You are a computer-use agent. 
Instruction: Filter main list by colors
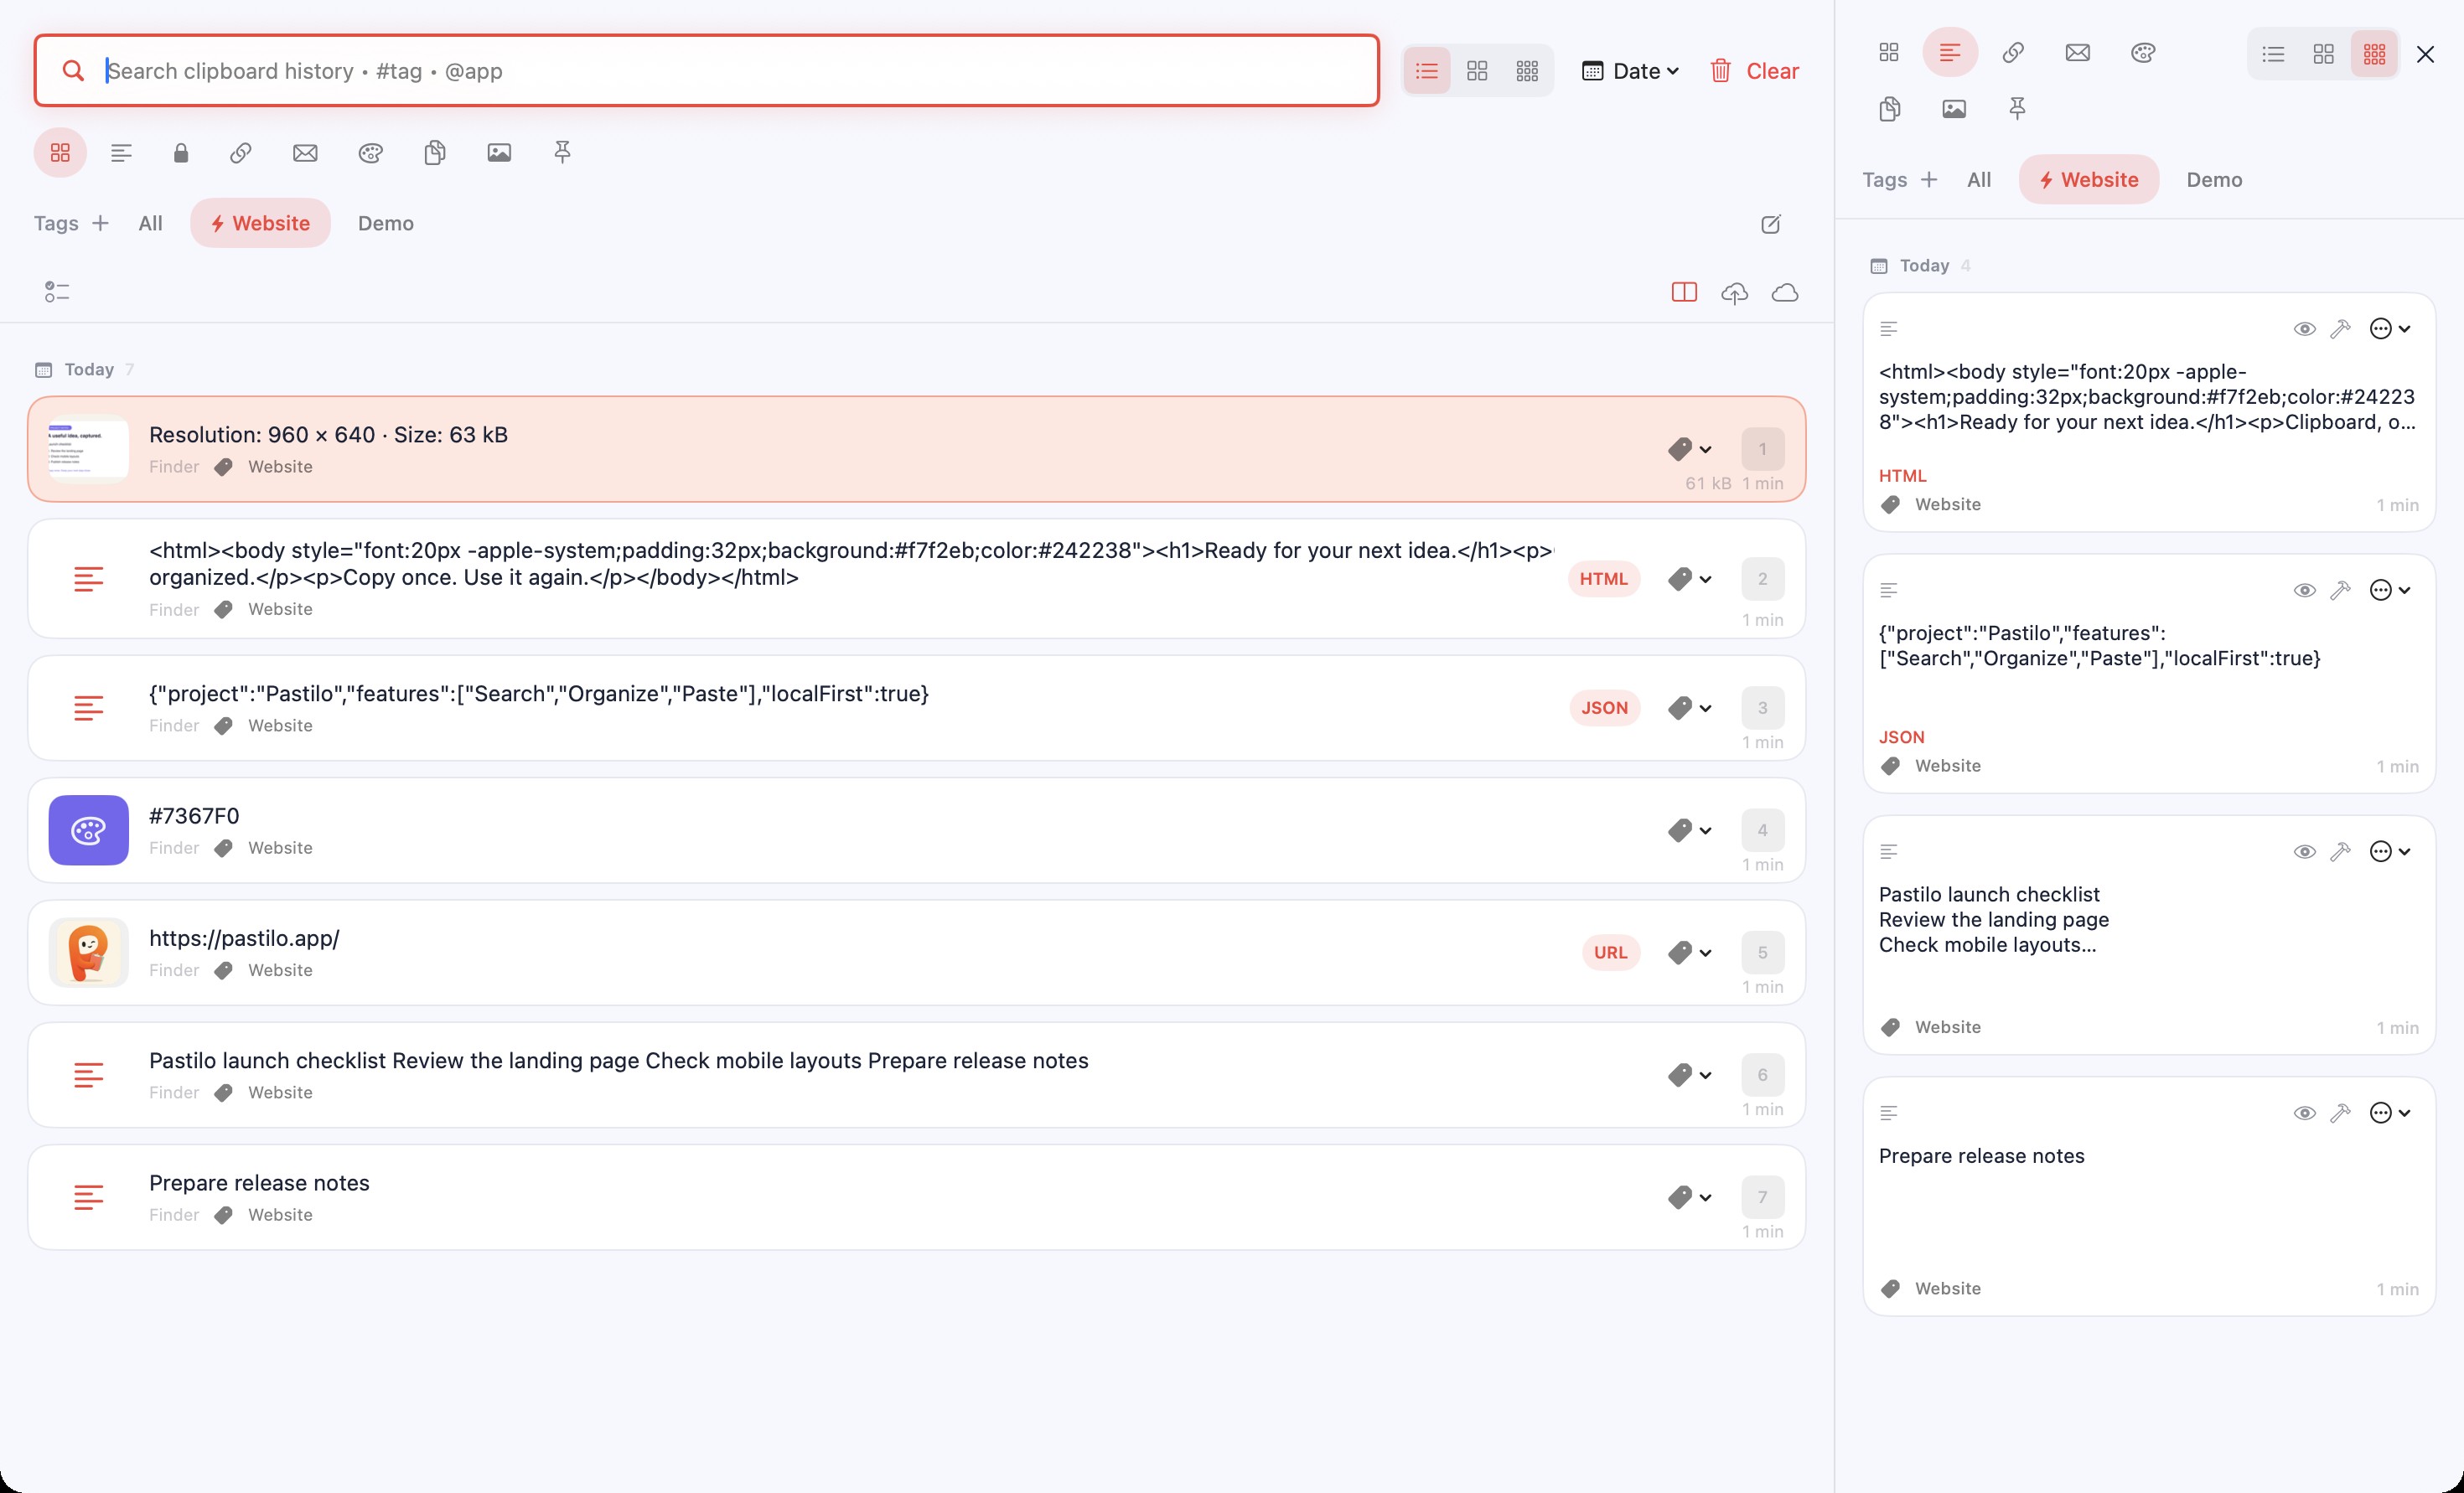pos(371,153)
